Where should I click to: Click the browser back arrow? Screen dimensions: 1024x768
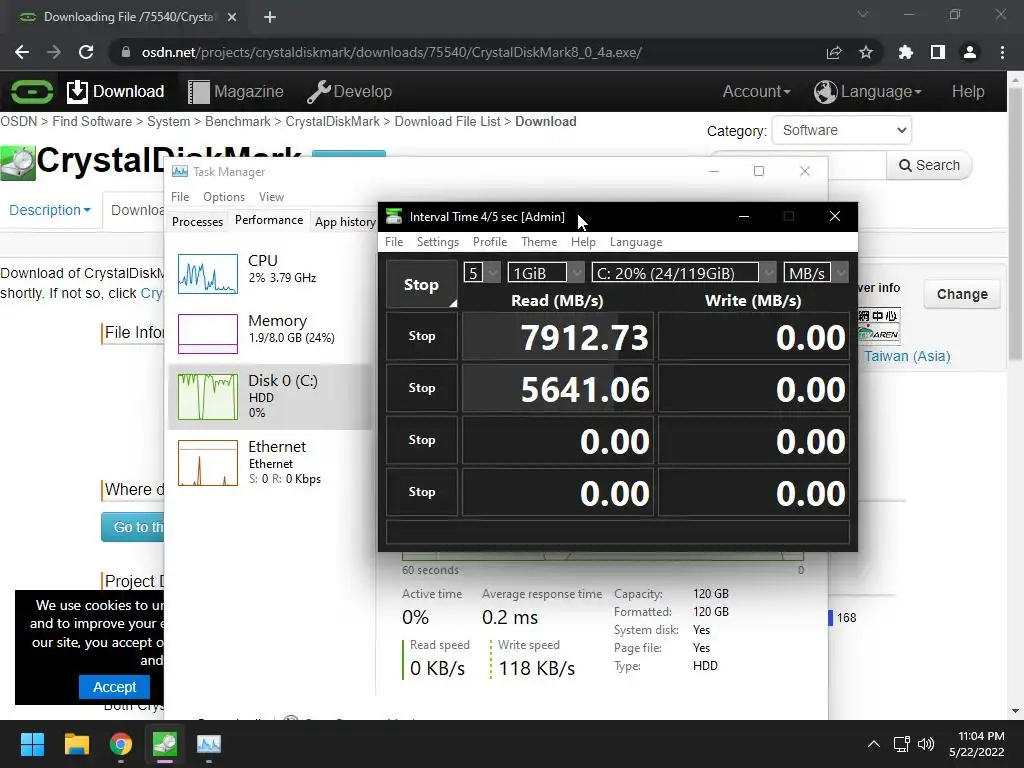coord(22,52)
